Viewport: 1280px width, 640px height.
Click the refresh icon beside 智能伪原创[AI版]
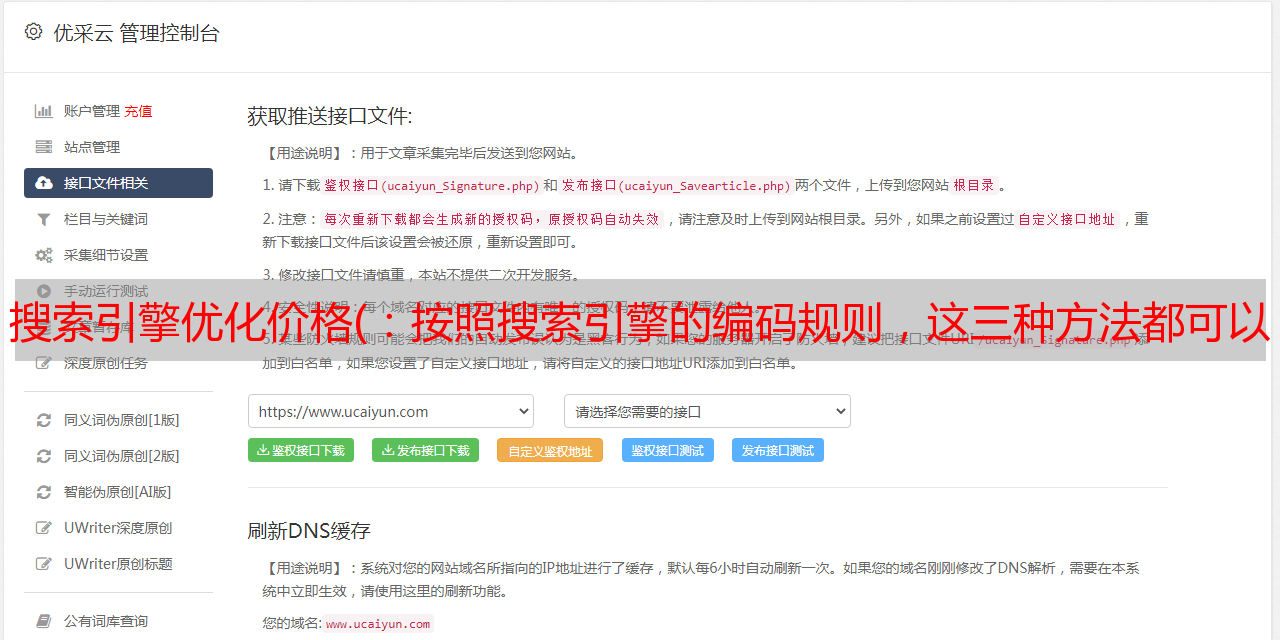point(44,492)
